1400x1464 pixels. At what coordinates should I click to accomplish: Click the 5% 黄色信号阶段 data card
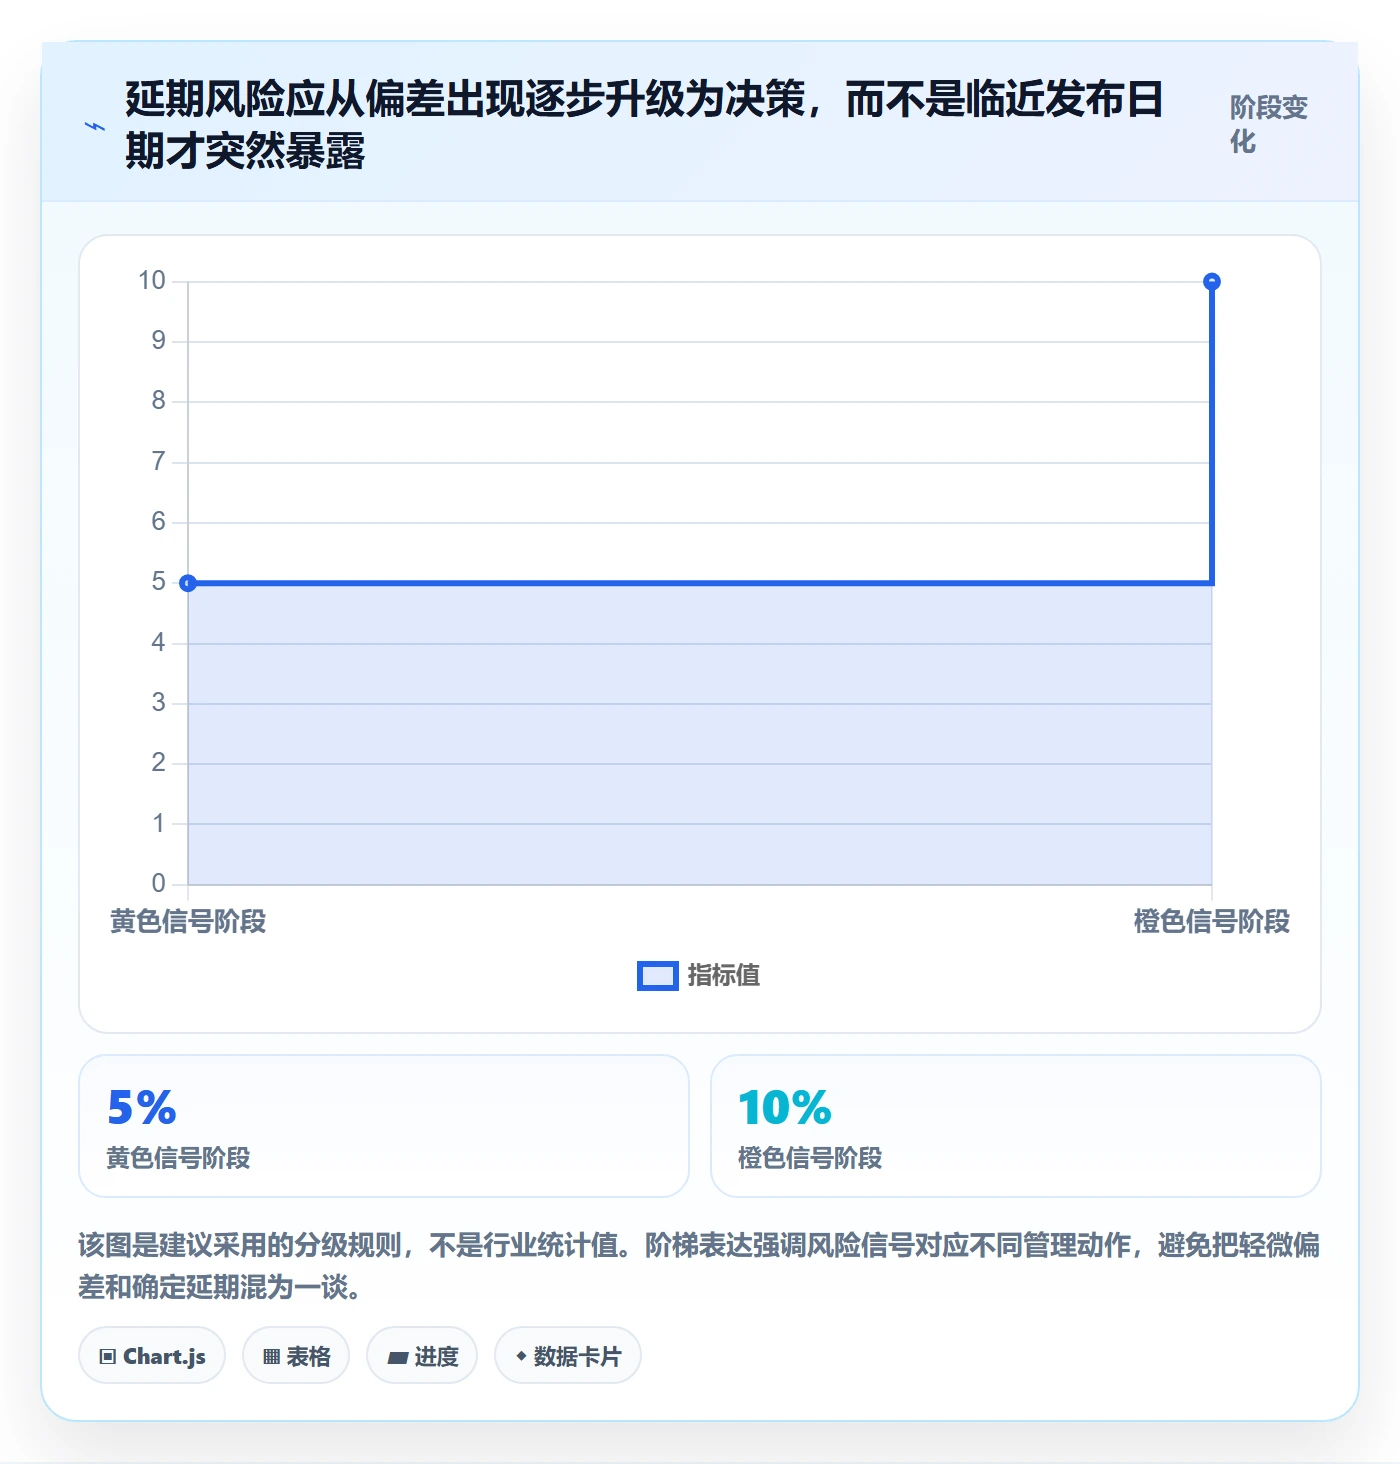384,1126
